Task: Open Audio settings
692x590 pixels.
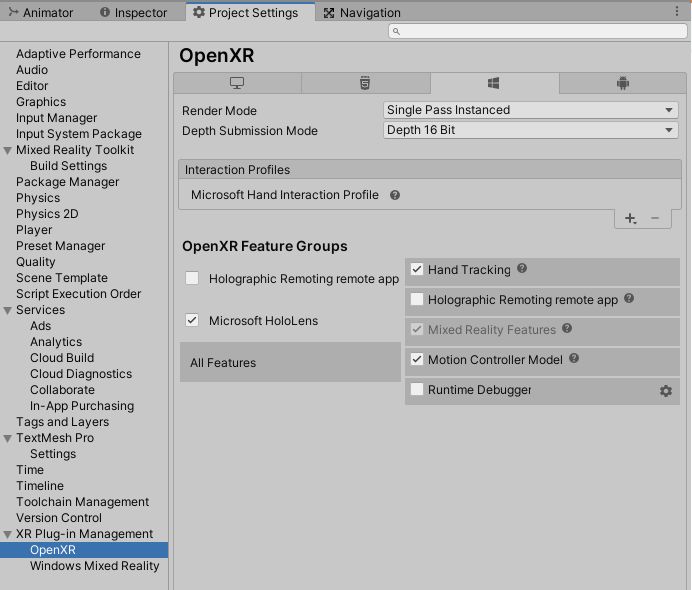Action: coord(32,70)
